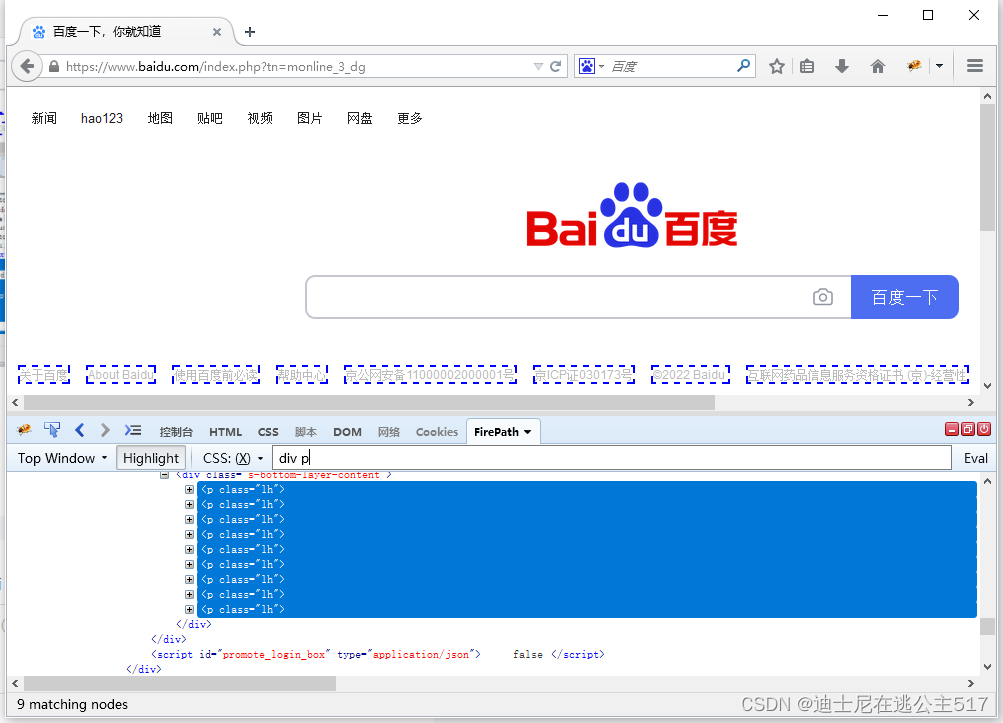Click the browser back arrow button
Viewport: 1003px width, 723px height.
(x=27, y=67)
